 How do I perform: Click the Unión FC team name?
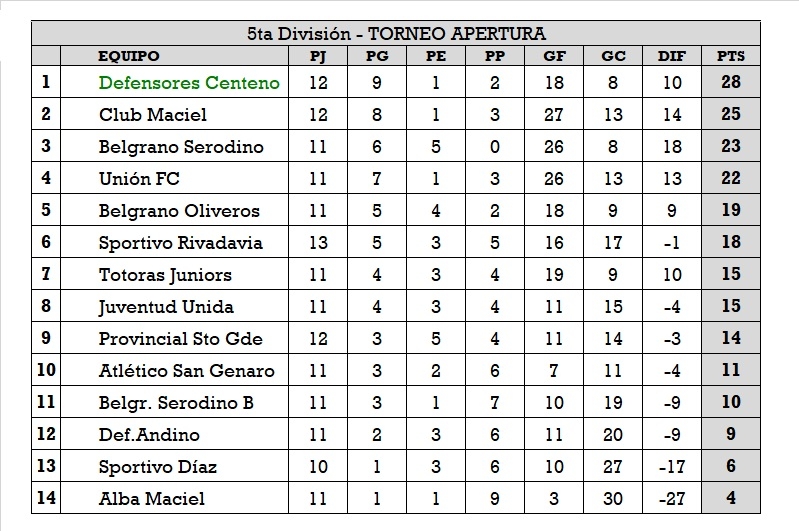coord(140,179)
